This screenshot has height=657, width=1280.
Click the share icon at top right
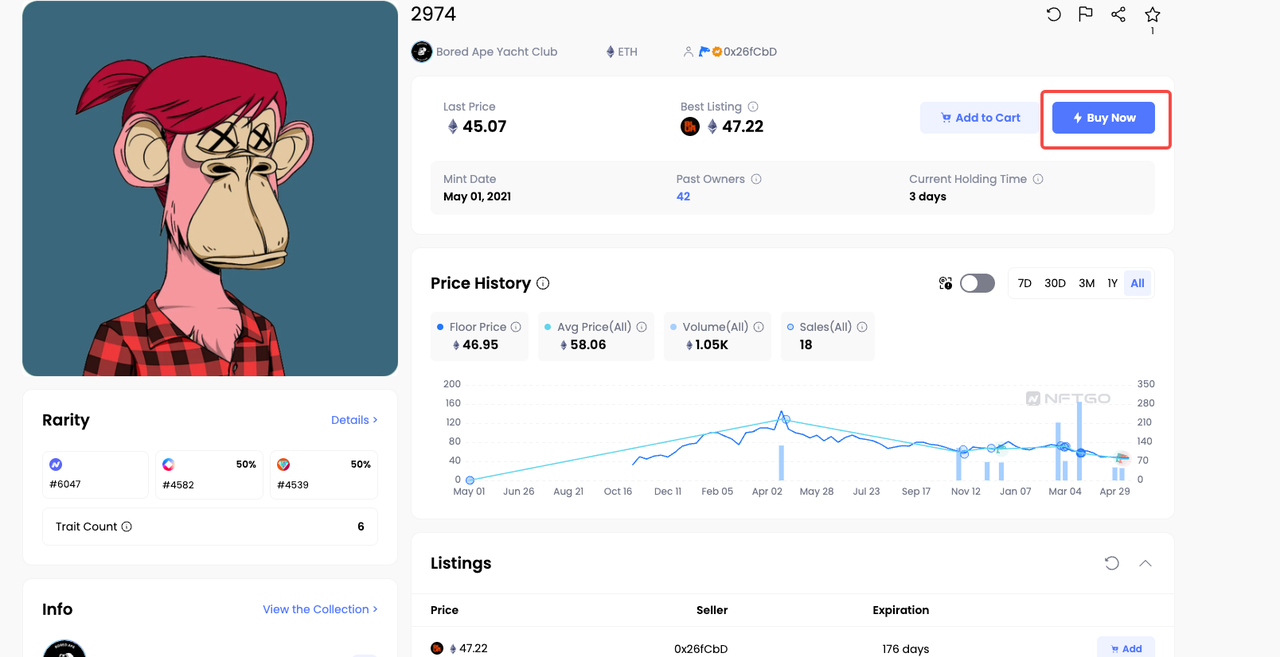pos(1118,14)
